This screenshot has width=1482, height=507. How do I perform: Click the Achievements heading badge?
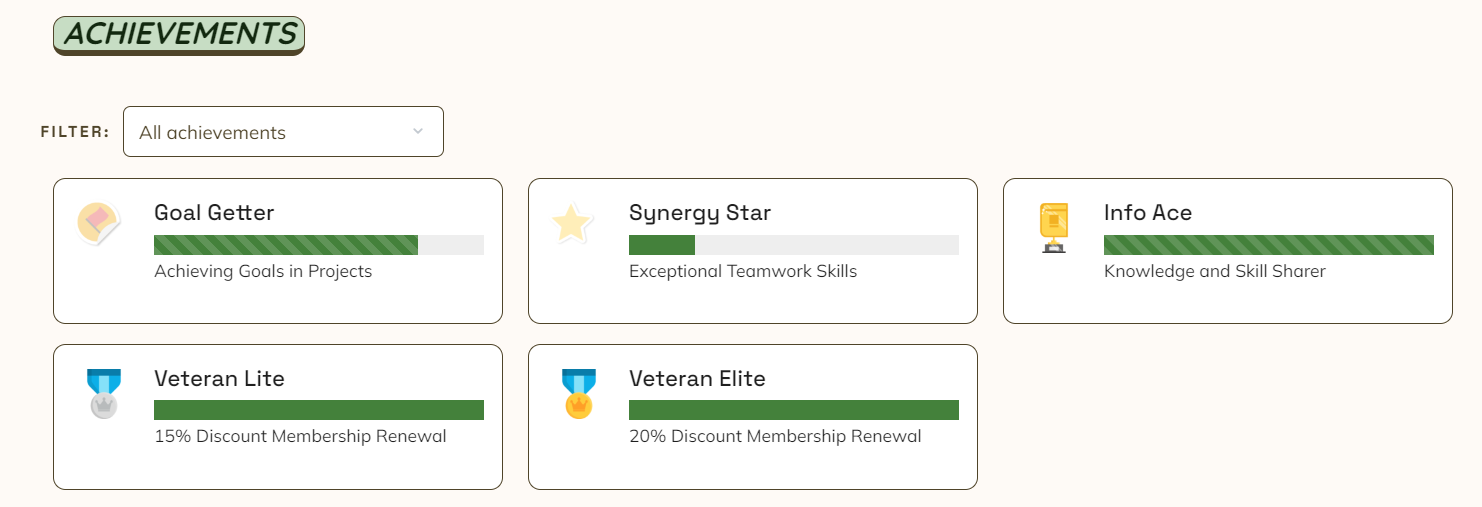click(x=179, y=35)
